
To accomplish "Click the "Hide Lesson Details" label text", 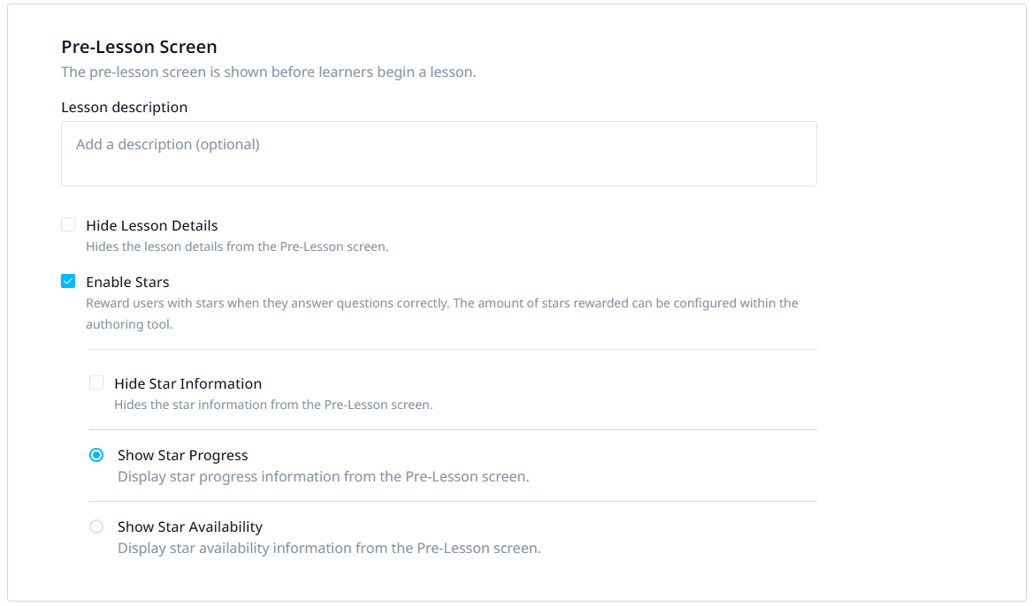I will (152, 226).
